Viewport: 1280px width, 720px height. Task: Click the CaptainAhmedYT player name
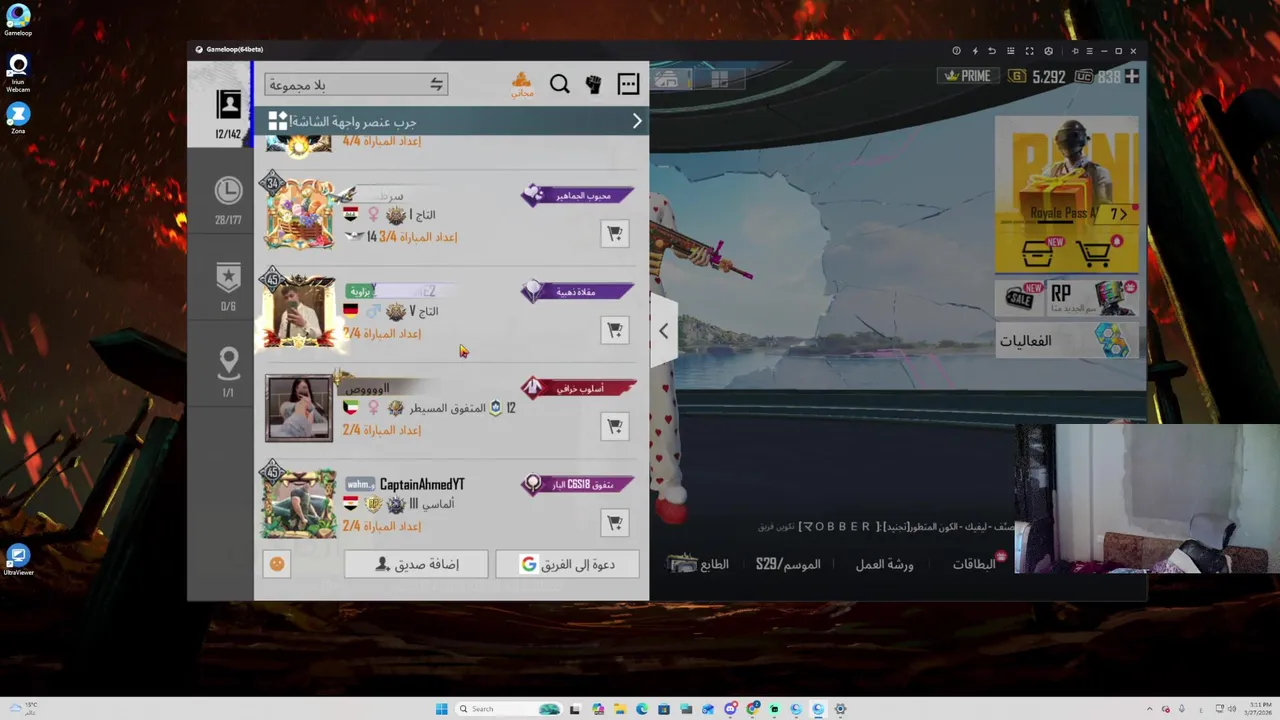pyautogui.click(x=422, y=484)
